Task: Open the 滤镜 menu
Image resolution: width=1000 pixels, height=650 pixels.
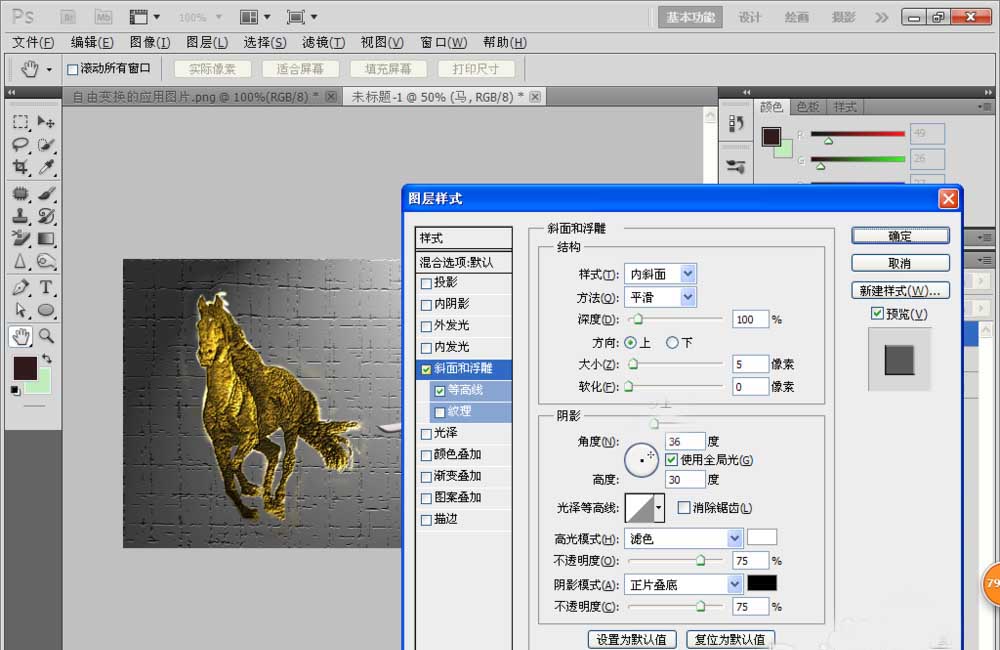Action: point(323,42)
